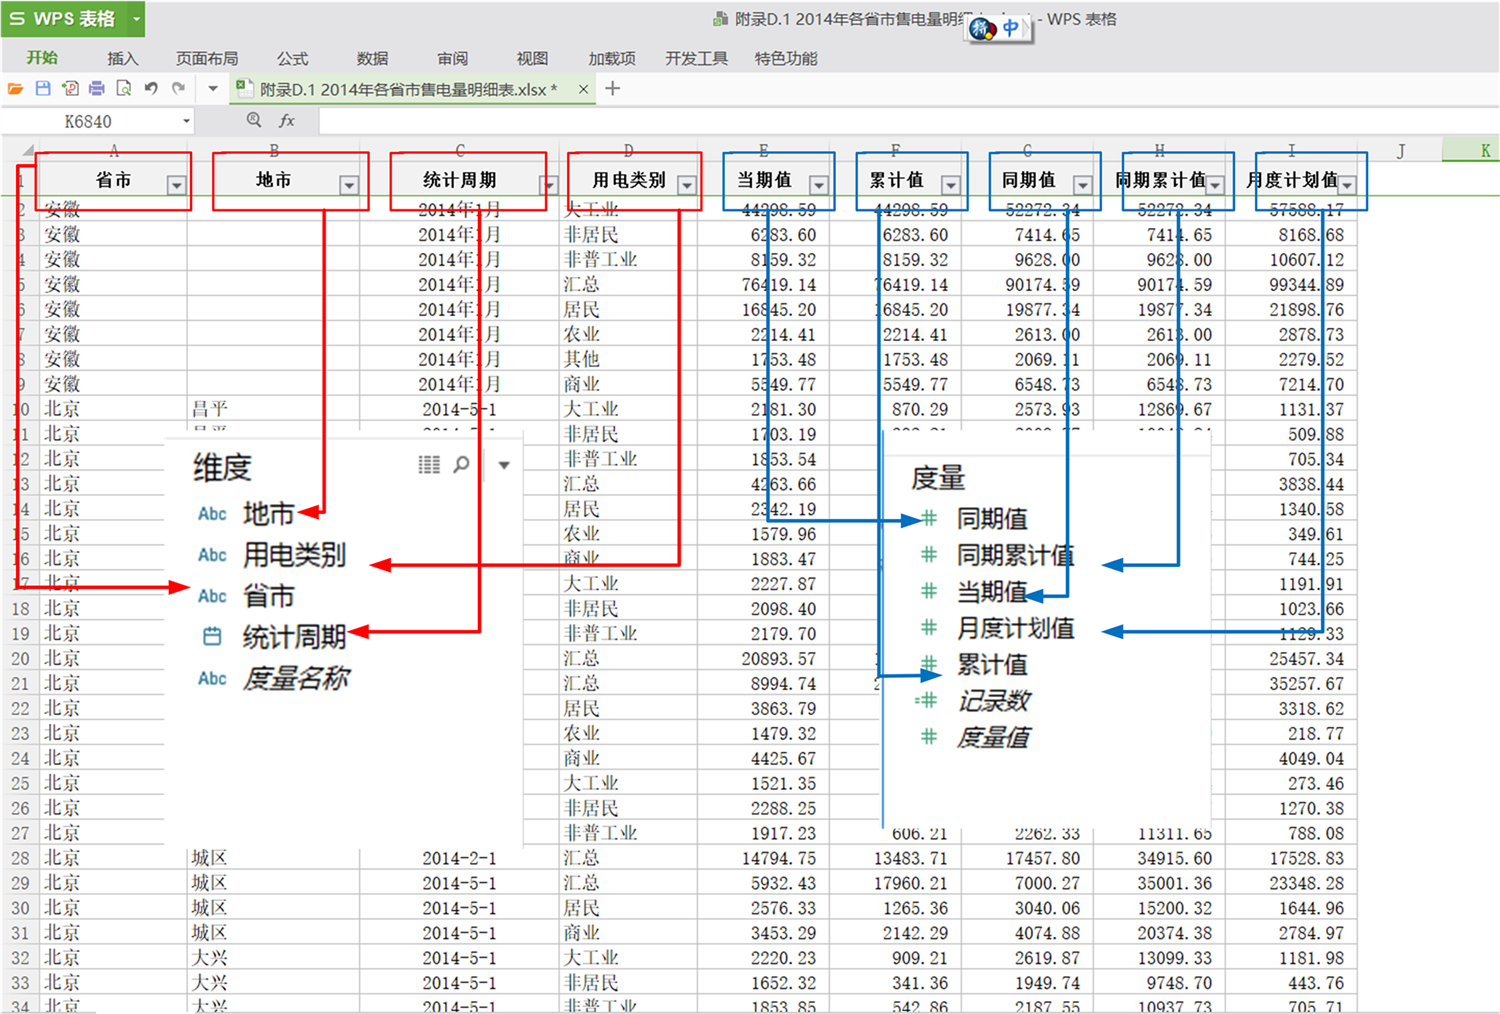Insert a function using the fx icon
The width and height of the screenshot is (1500, 1014).
[288, 120]
